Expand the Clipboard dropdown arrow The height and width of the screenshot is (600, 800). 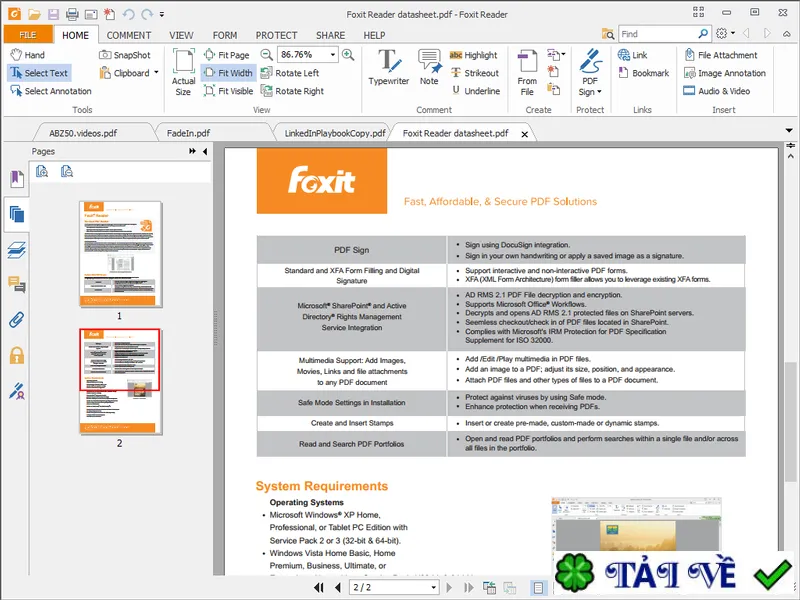tap(156, 72)
